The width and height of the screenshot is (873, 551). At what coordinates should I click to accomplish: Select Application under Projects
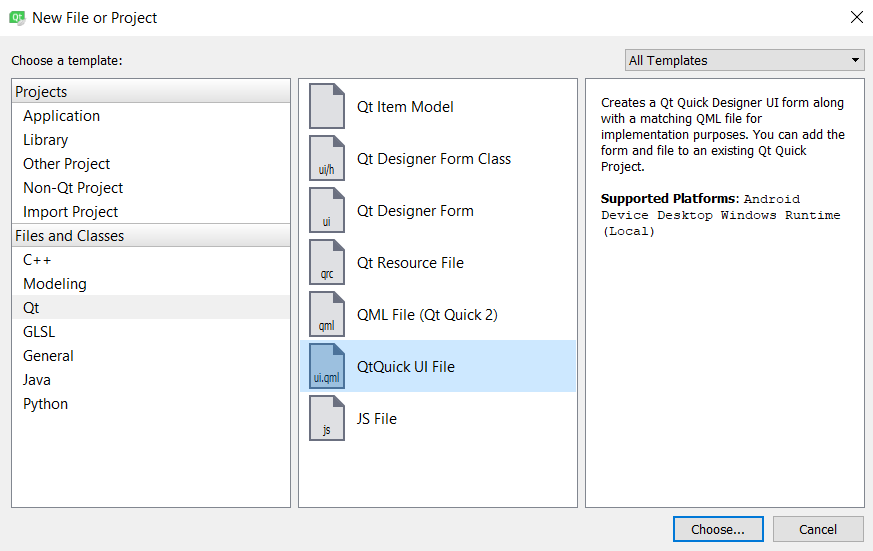[62, 116]
